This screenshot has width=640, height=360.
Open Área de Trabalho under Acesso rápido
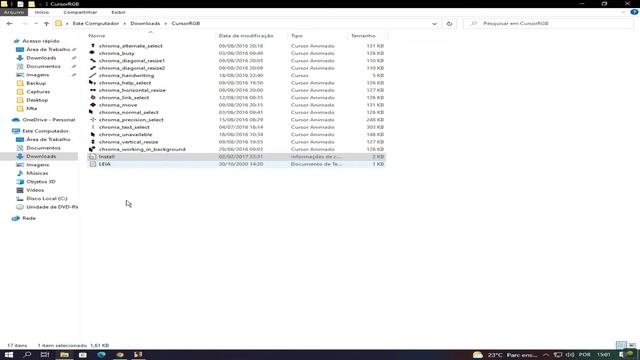[48, 49]
